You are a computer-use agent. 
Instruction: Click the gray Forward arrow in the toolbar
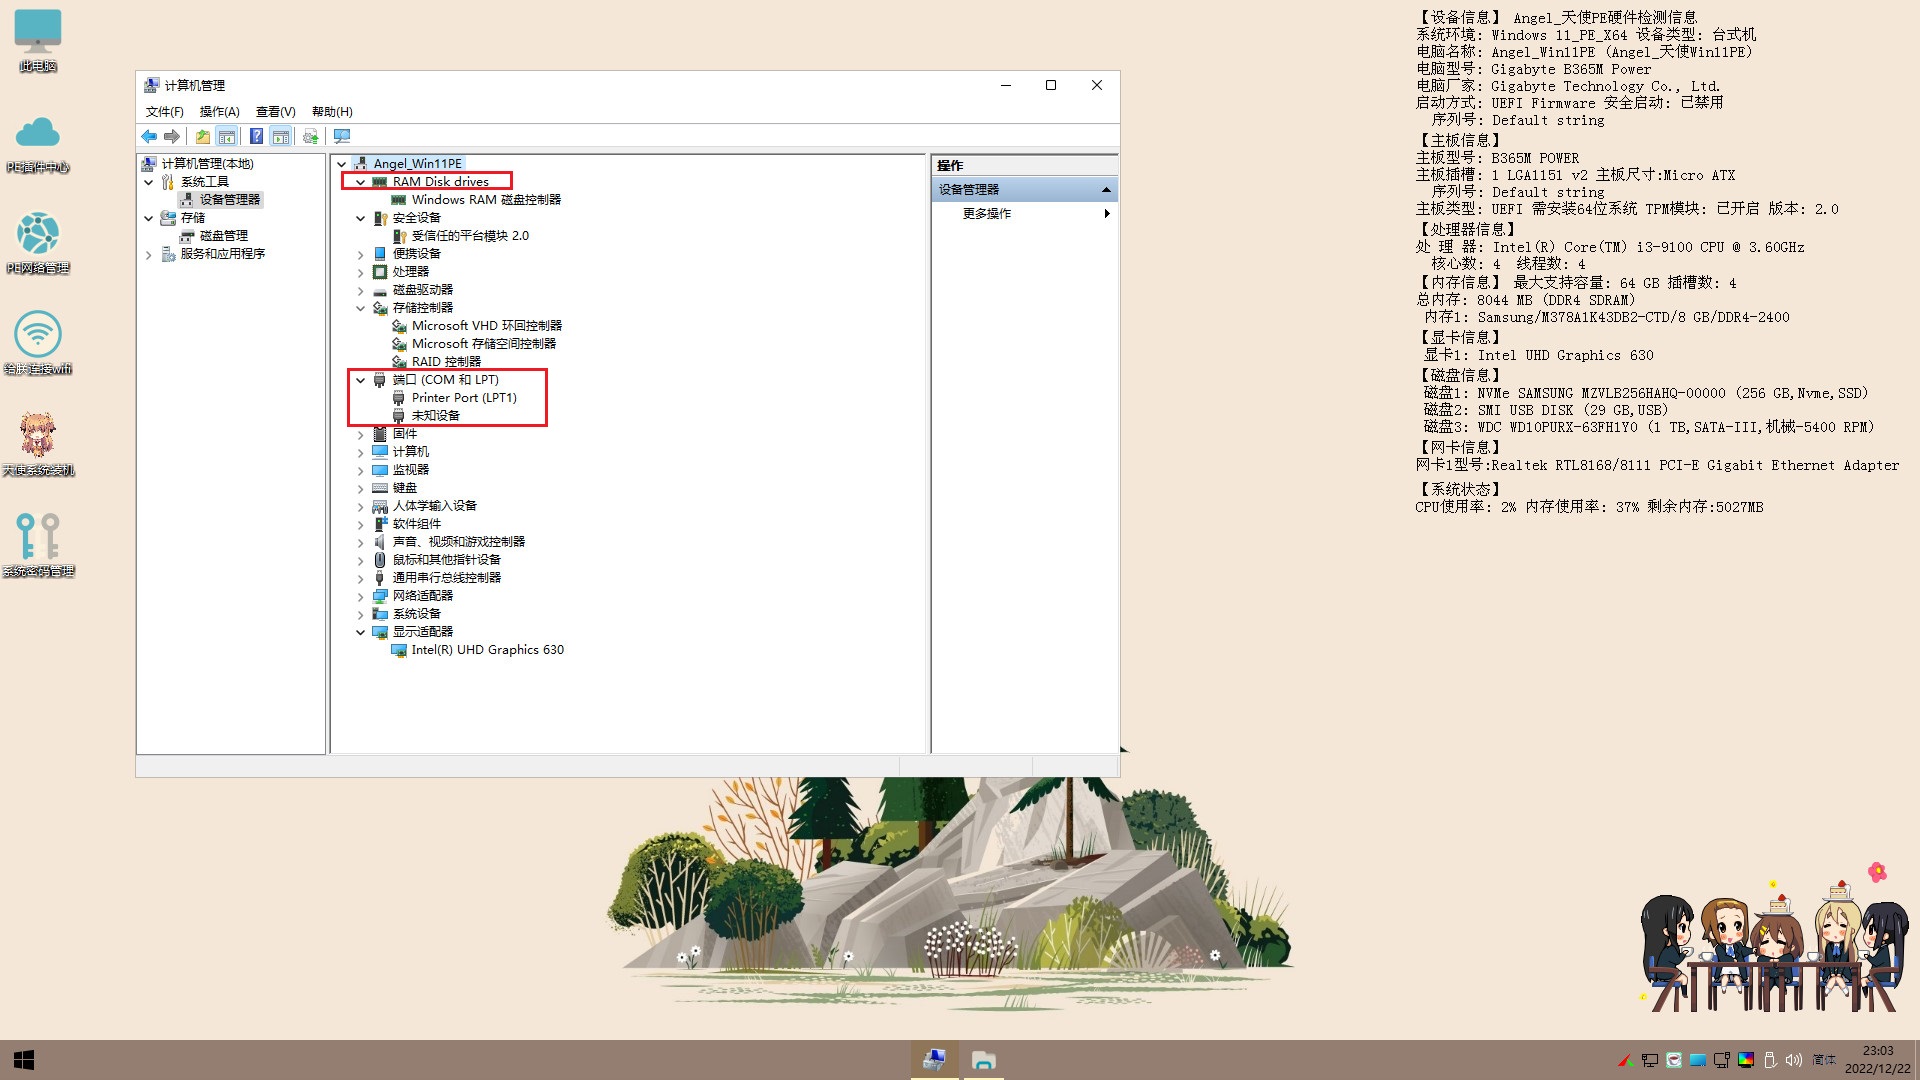pos(172,136)
